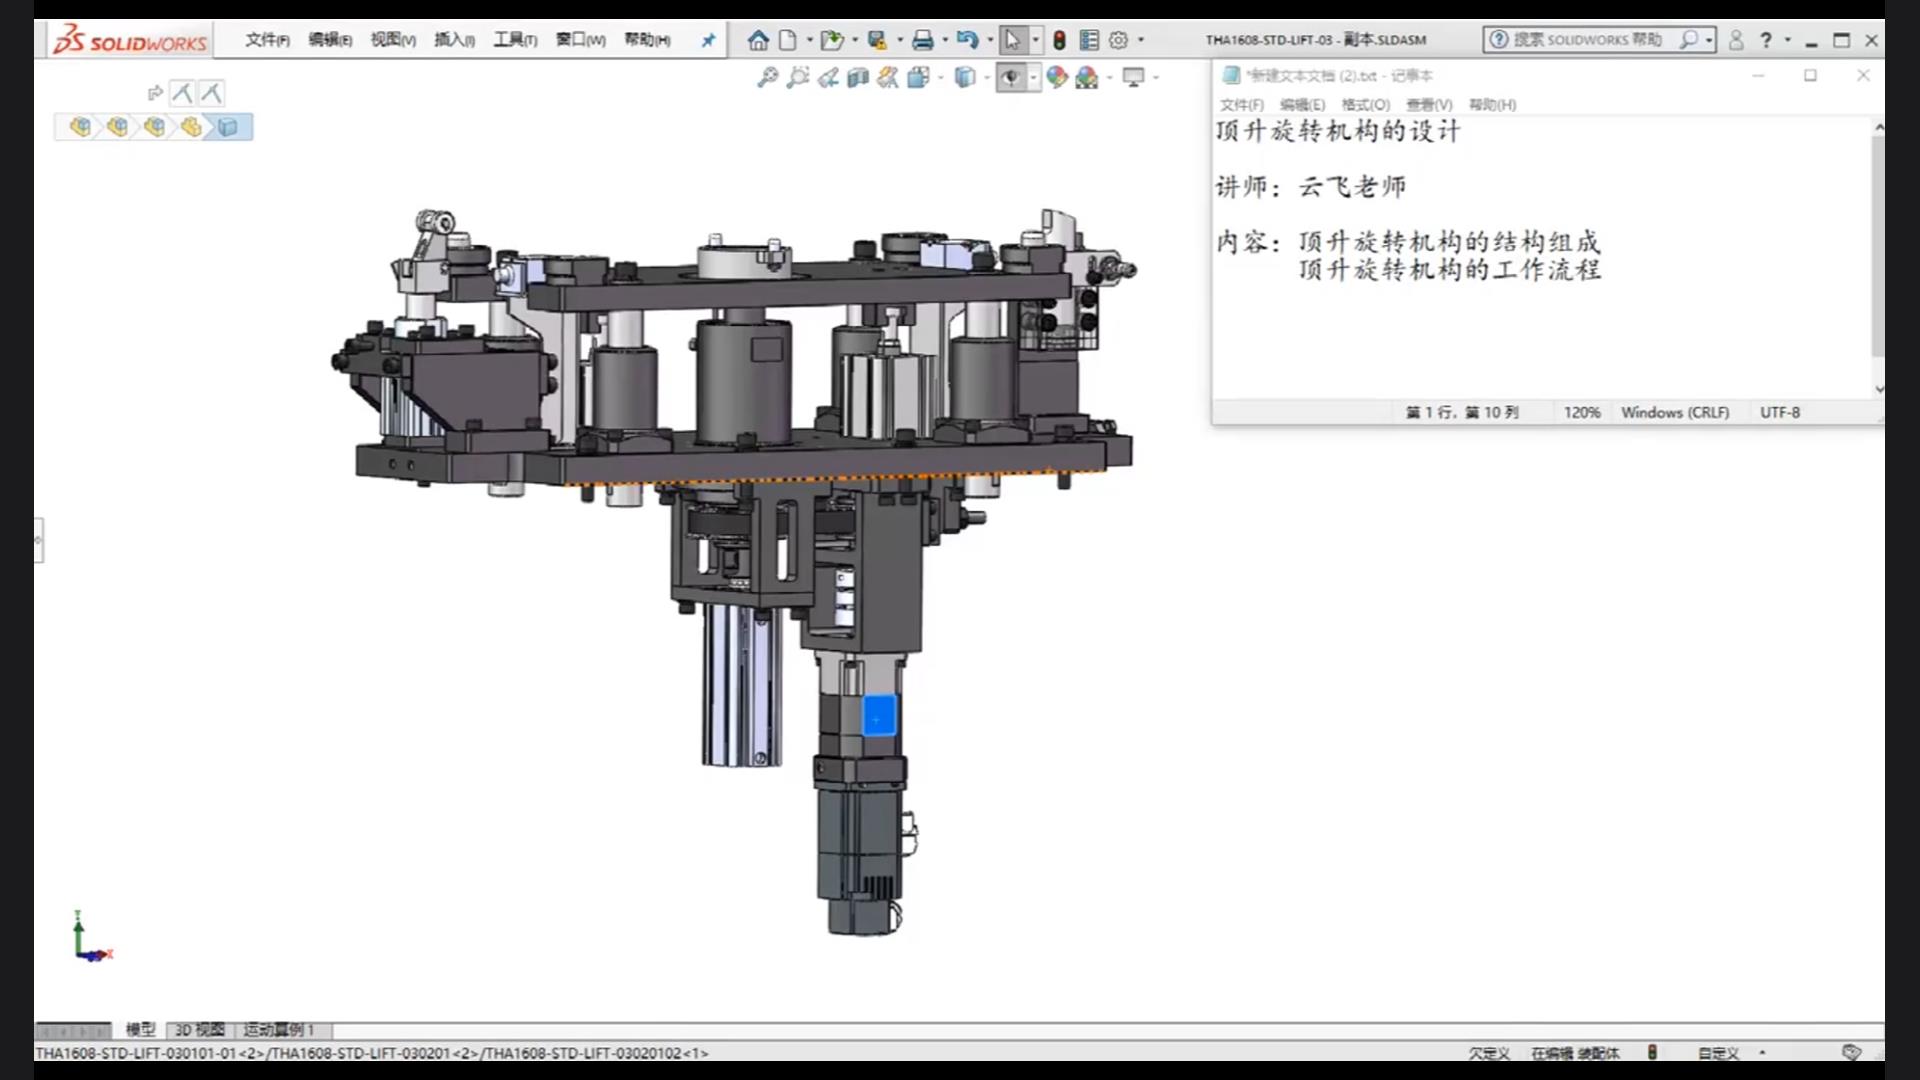Expand the search type dropdown arrow
The height and width of the screenshot is (1080, 1920).
pyautogui.click(x=1709, y=40)
